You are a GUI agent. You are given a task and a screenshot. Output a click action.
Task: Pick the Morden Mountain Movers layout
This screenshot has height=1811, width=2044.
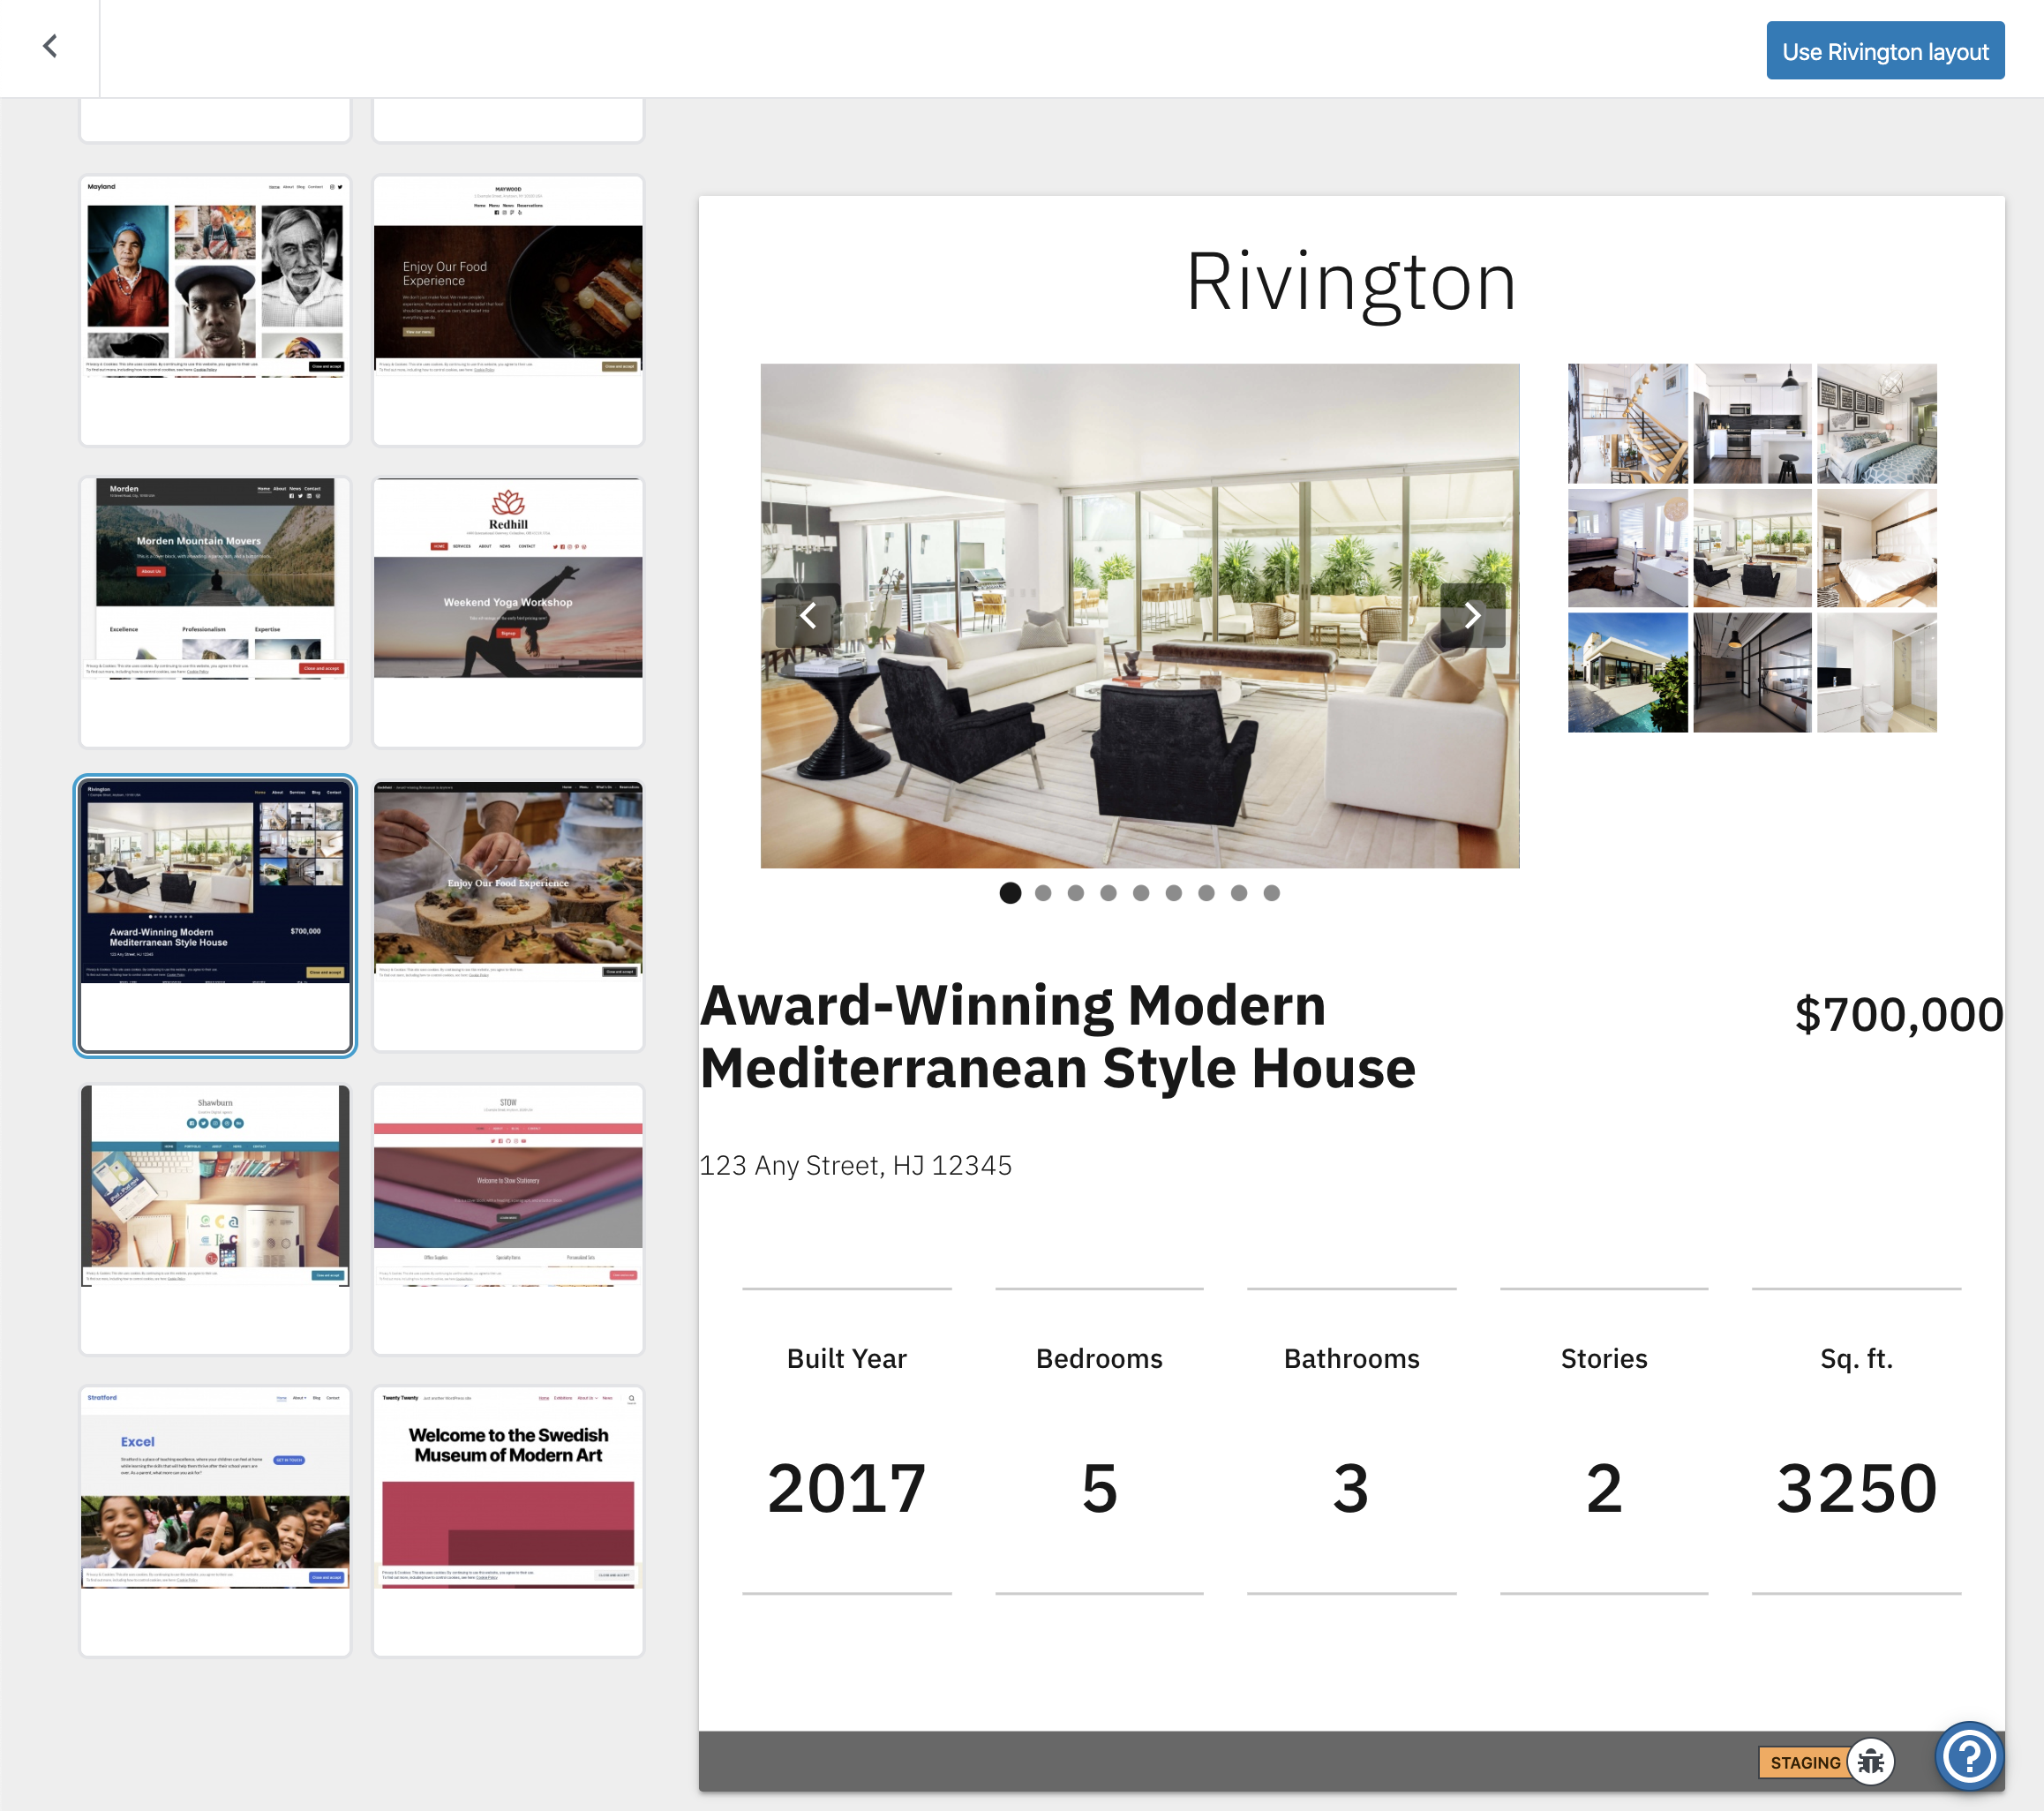click(x=215, y=611)
